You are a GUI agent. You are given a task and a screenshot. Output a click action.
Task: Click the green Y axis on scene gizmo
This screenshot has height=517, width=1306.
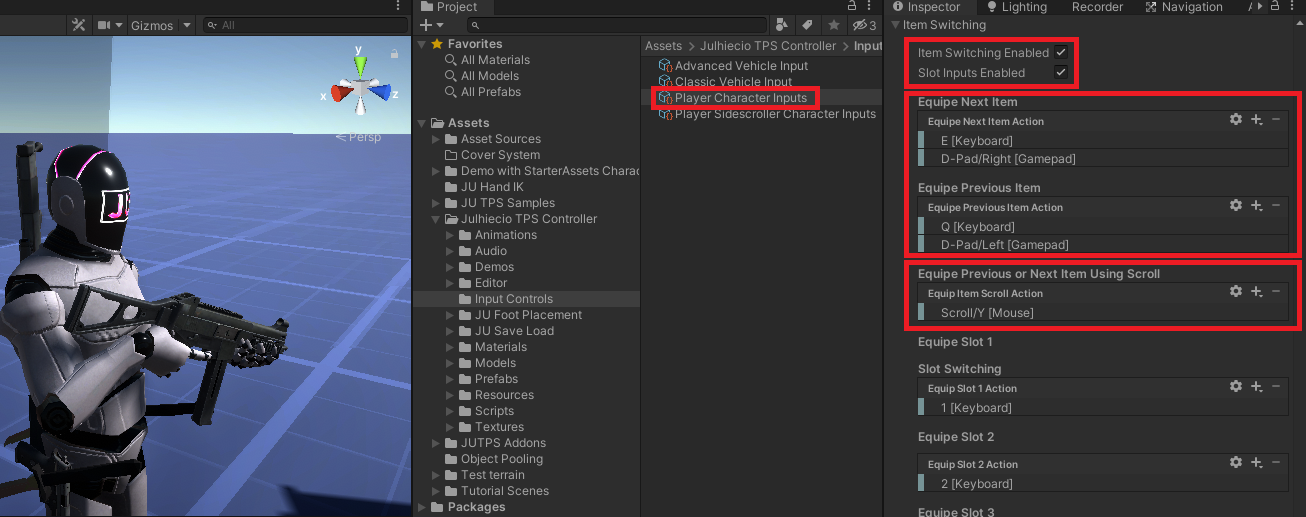[x=360, y=65]
